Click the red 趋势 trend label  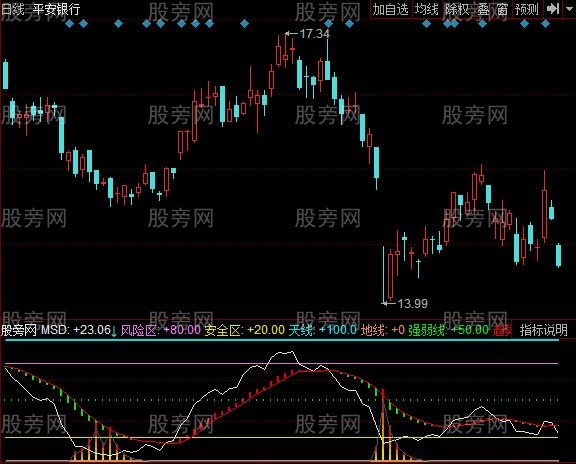click(502, 330)
